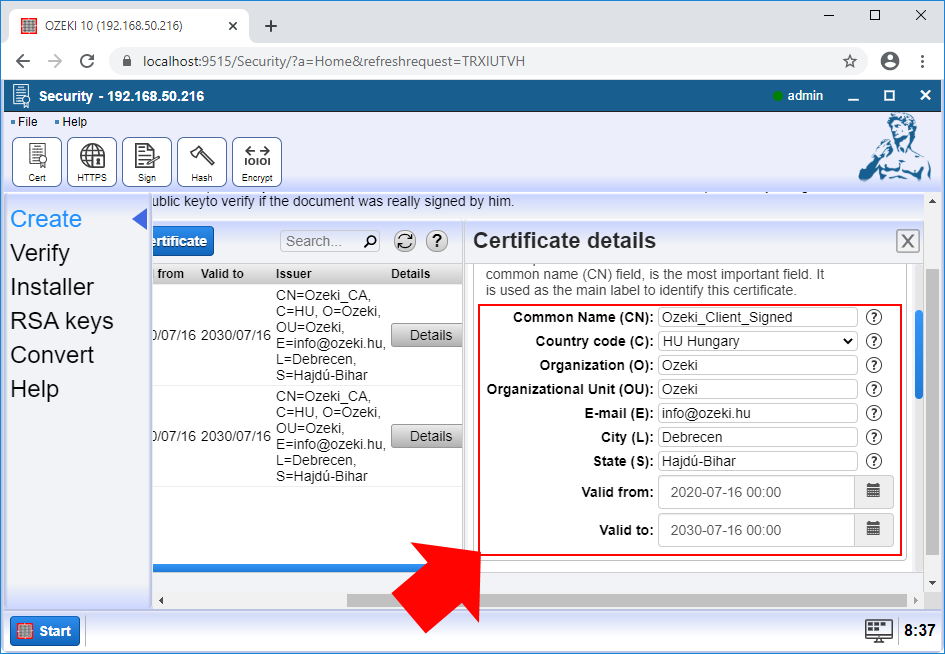Open the calendar picker for Valid from
The height and width of the screenshot is (654, 945).
click(x=873, y=492)
